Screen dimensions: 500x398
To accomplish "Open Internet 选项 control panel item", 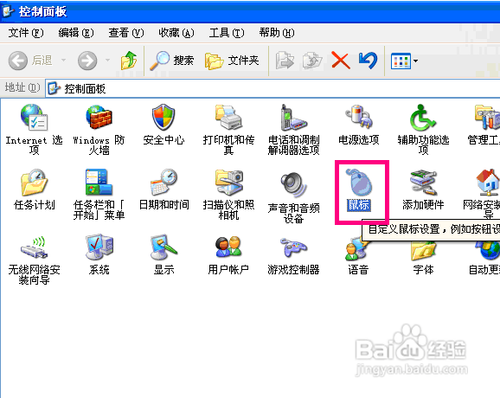I will coord(34,128).
